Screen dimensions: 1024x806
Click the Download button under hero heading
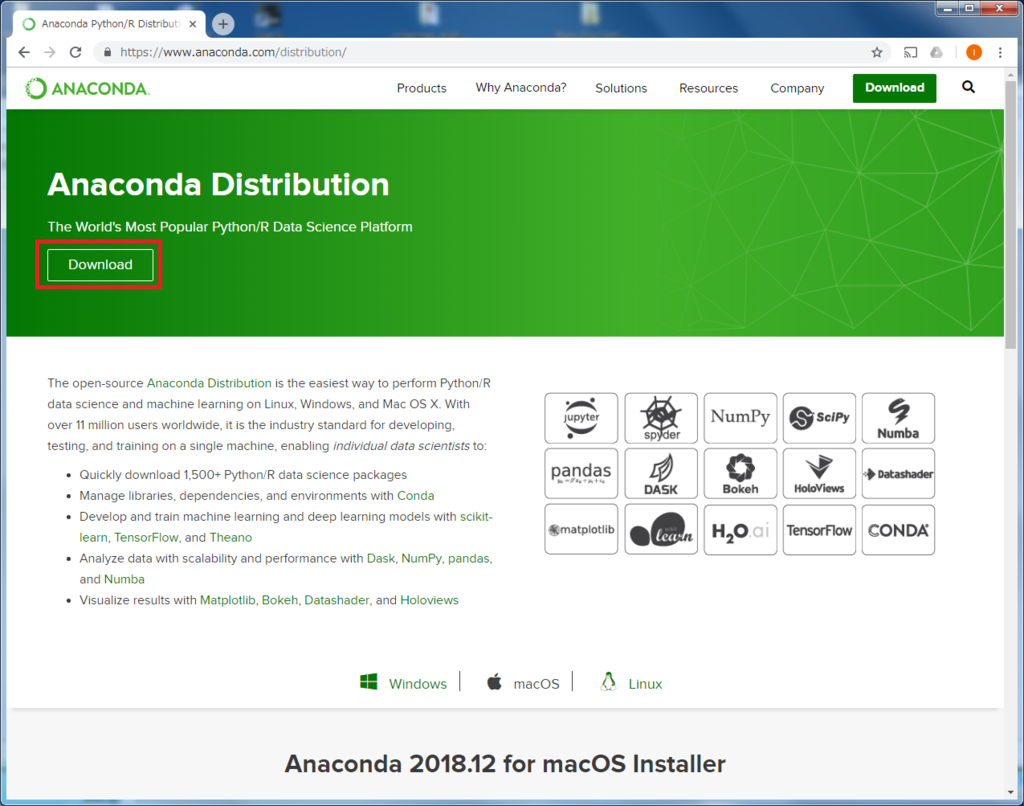(x=100, y=265)
